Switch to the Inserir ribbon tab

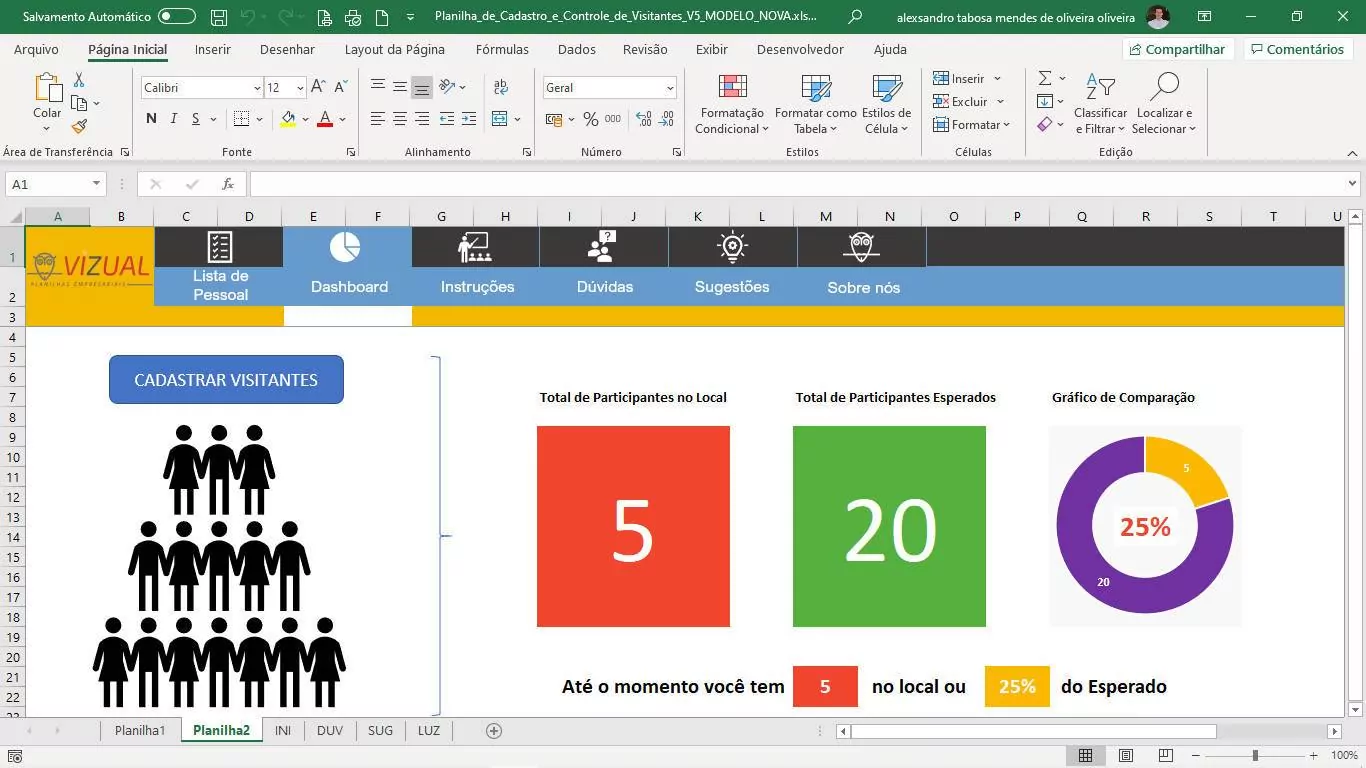coord(212,49)
